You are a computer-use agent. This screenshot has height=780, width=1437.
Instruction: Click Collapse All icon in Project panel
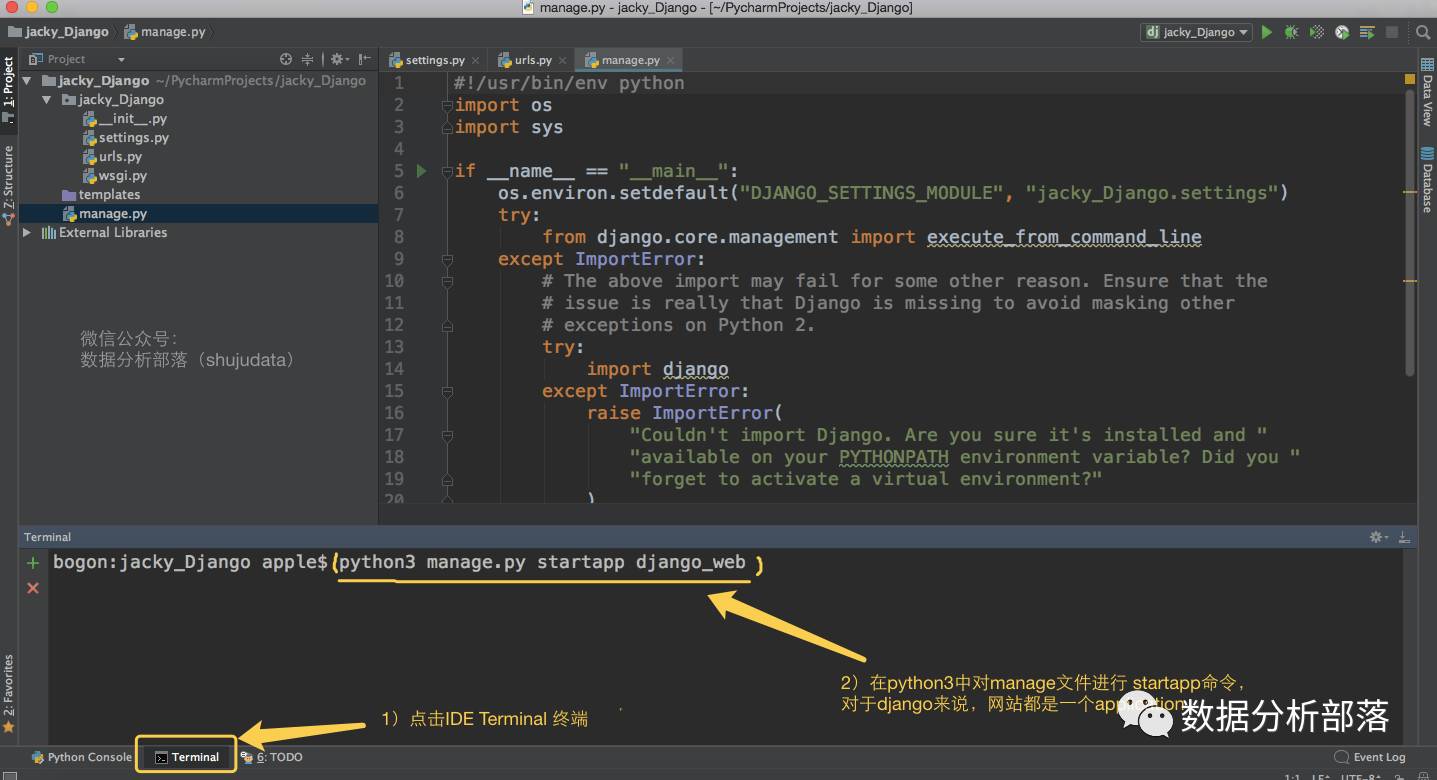click(x=308, y=59)
